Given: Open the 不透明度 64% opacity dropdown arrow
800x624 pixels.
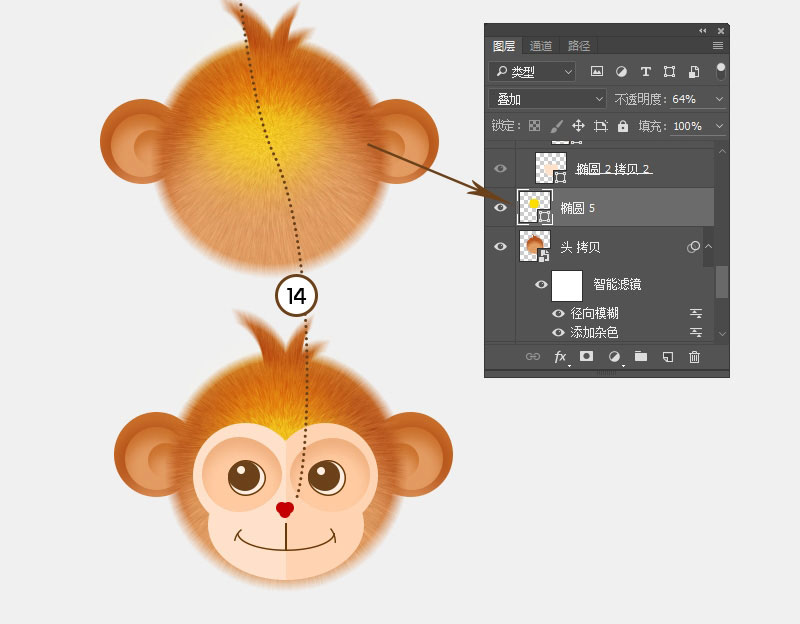Looking at the screenshot, I should click(x=719, y=99).
